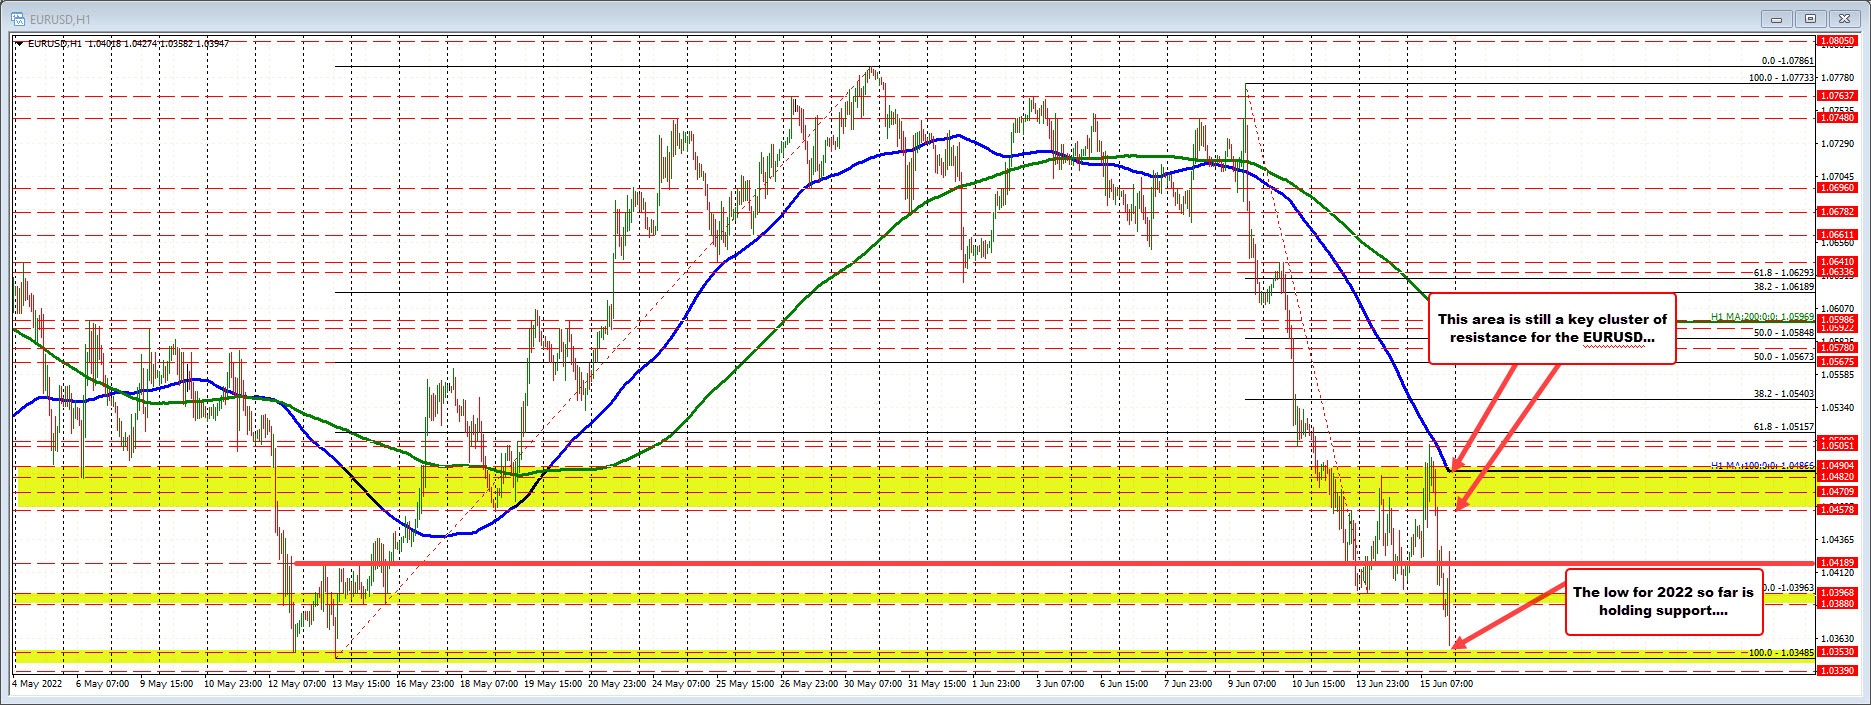This screenshot has height=705, width=1871.
Task: Click the 6 May 07:00 time label
Action: click(104, 685)
